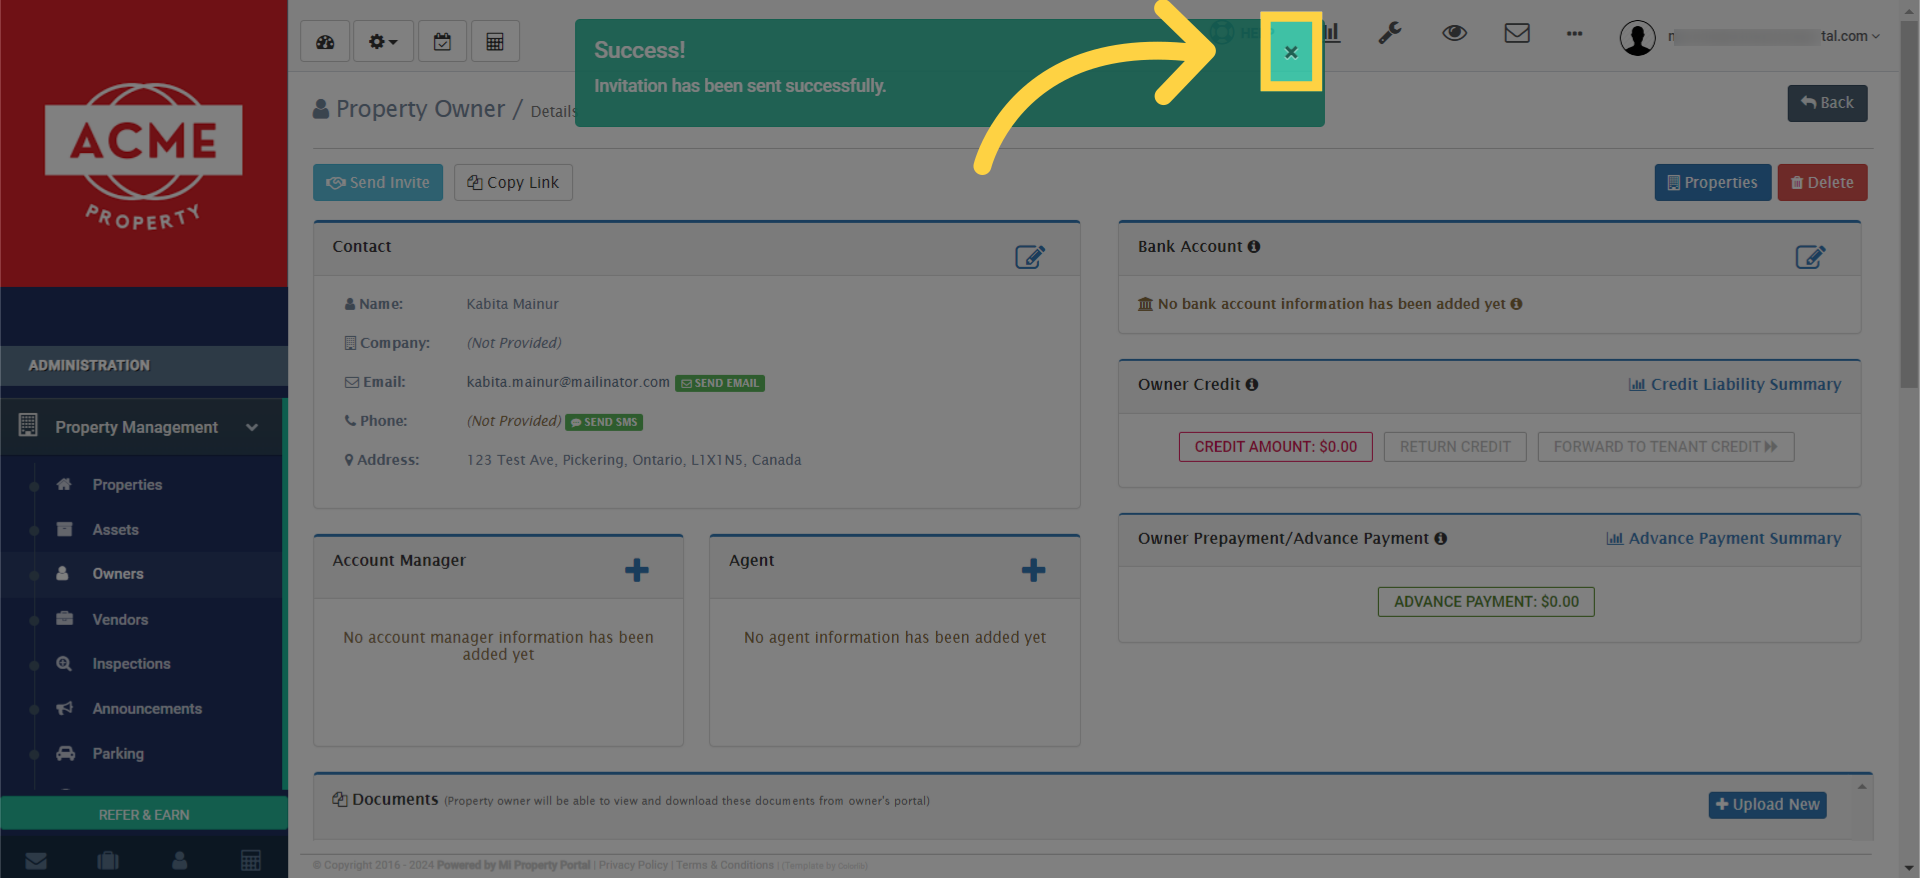
Task: Add an Account Manager with plus icon
Action: coord(637,570)
